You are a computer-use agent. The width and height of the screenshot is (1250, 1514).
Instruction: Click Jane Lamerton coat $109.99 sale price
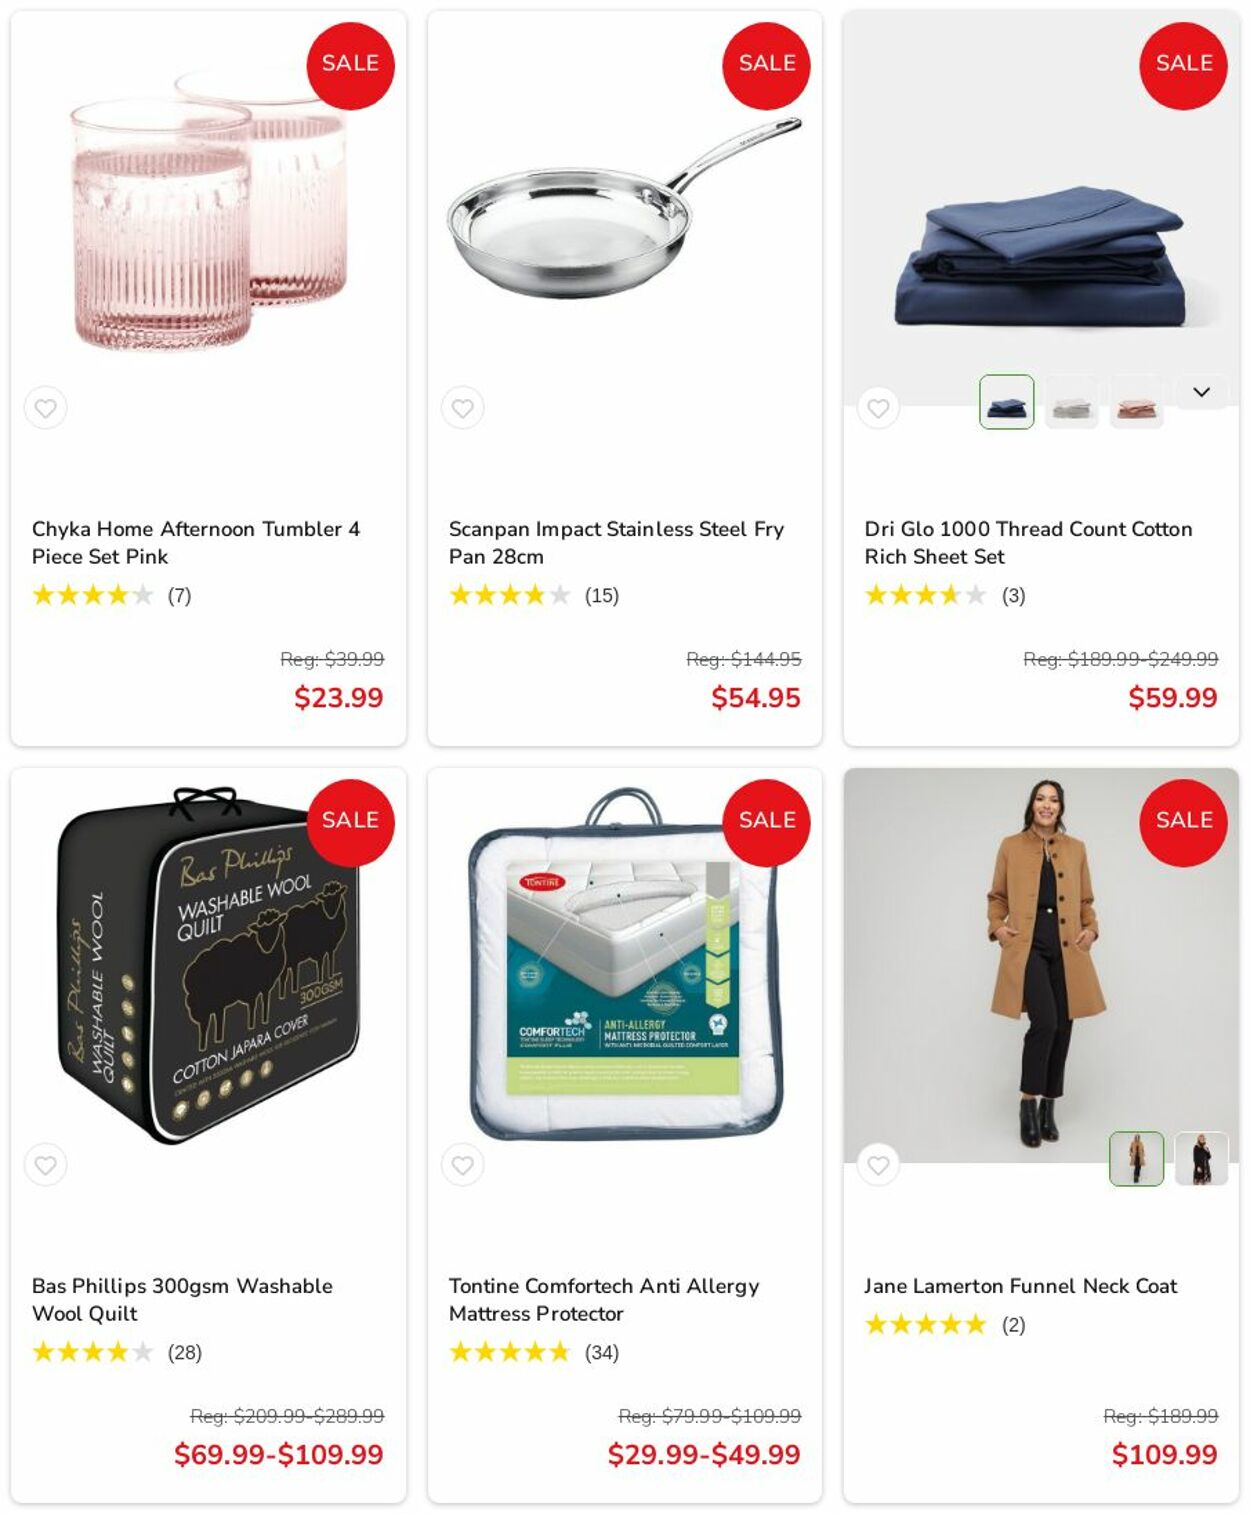coord(1164,1454)
